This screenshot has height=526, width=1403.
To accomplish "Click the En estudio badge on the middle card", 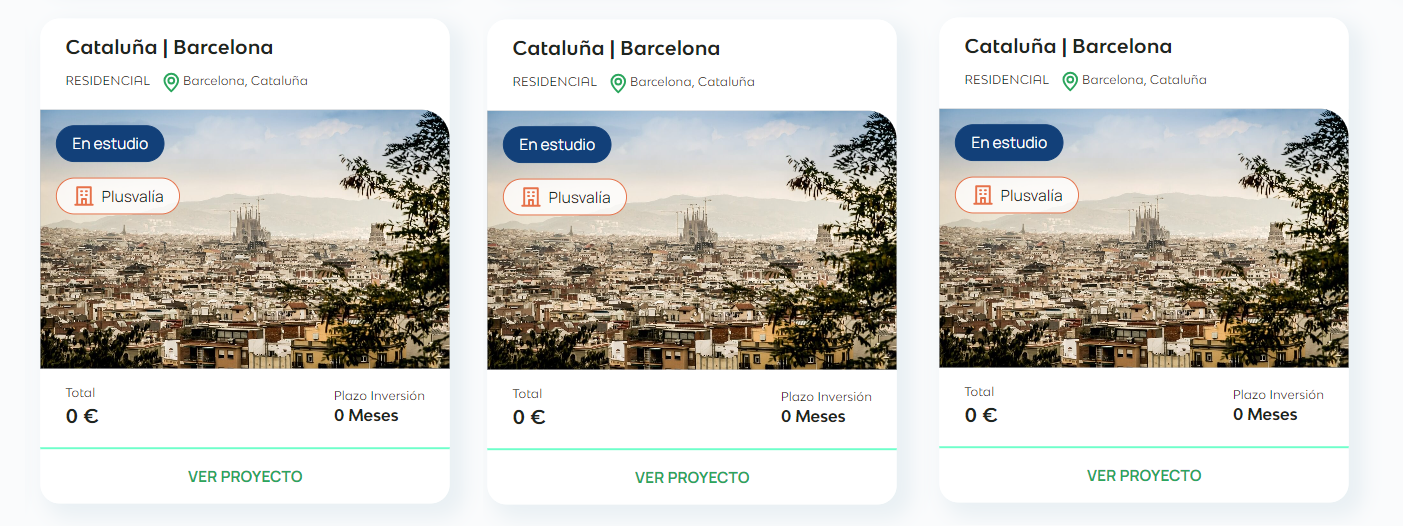I will click(x=557, y=145).
